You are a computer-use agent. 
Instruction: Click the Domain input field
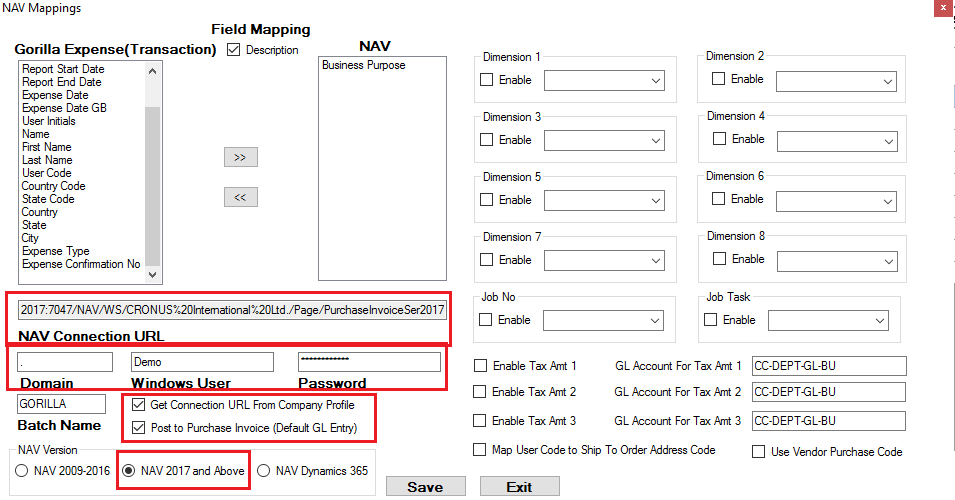(65, 362)
